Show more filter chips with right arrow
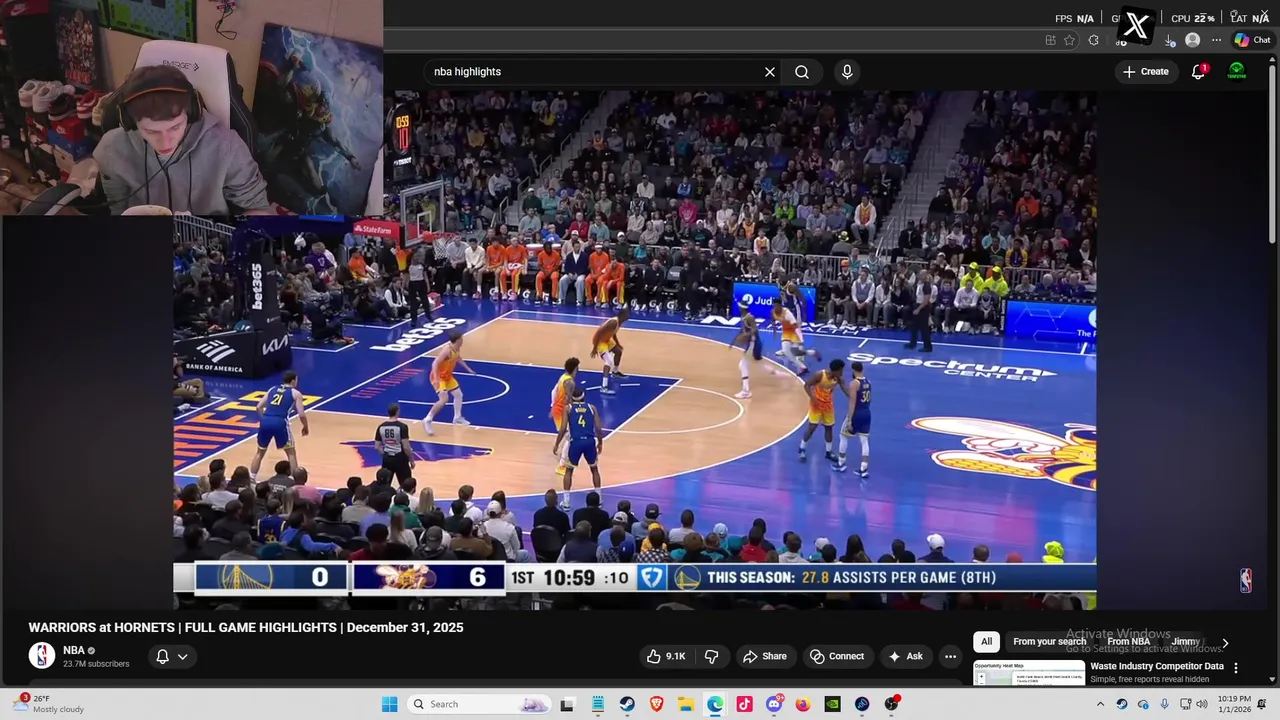The width and height of the screenshot is (1280, 720). (x=1225, y=643)
